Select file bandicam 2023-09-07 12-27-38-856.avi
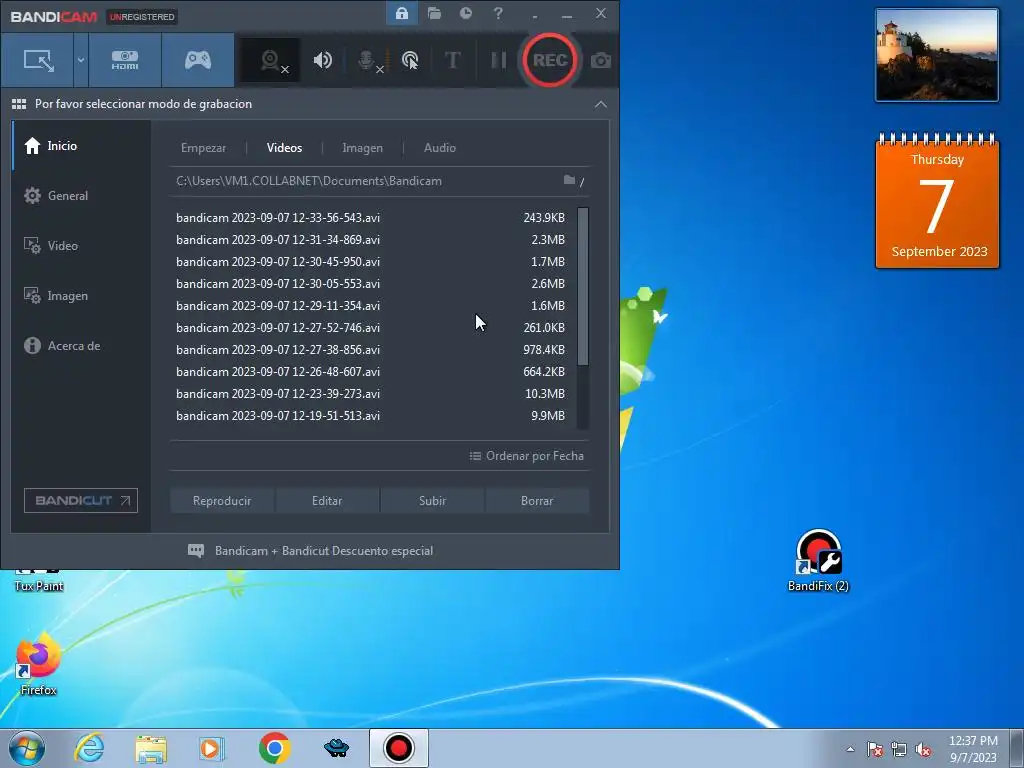Viewport: 1024px width, 768px height. click(x=370, y=350)
